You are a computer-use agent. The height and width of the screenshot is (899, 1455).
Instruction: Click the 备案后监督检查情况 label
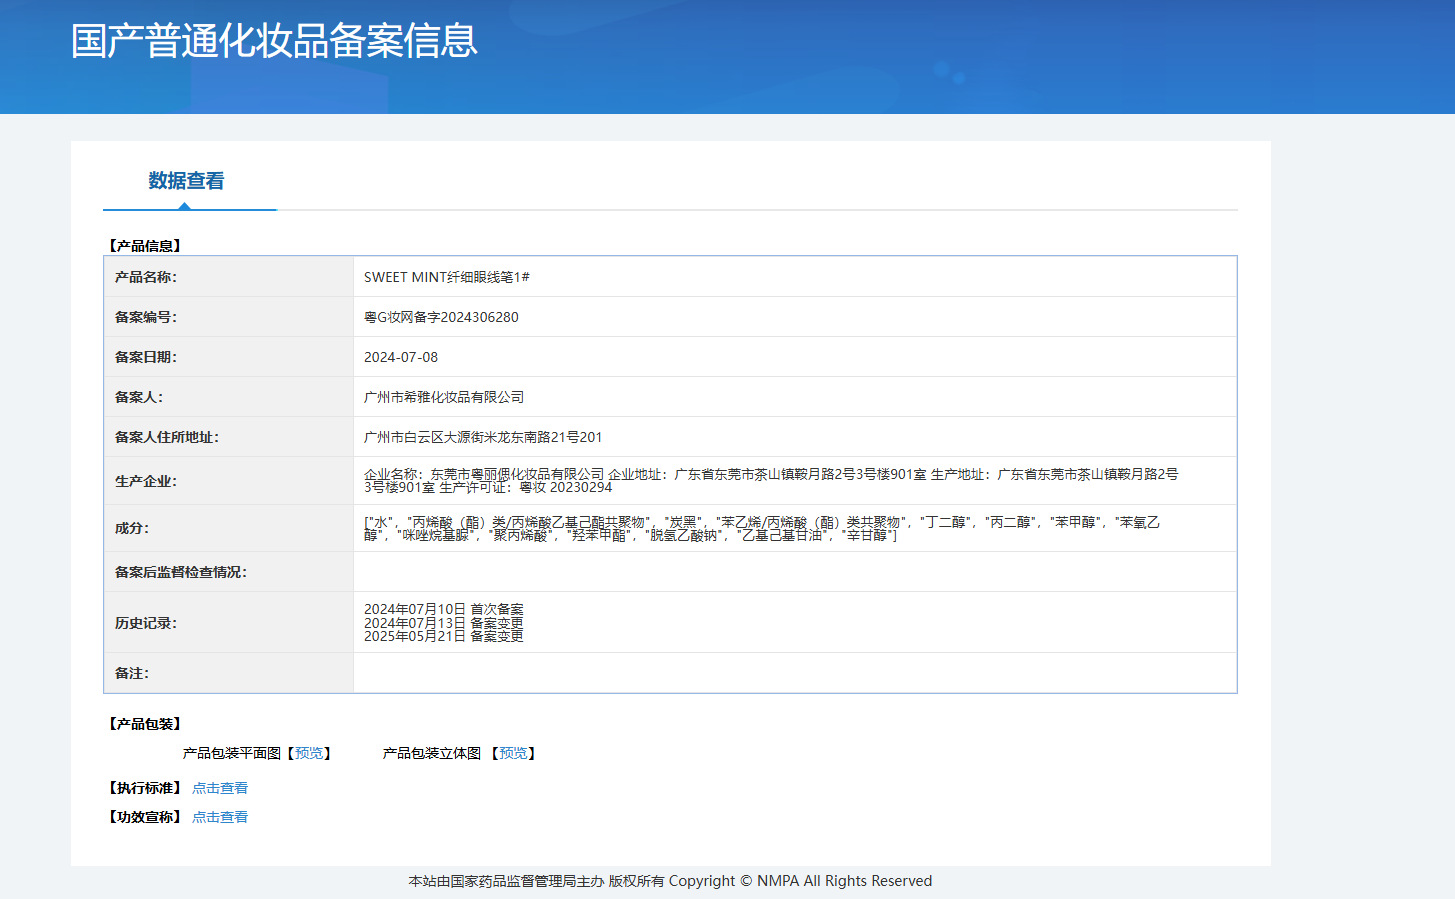click(x=181, y=572)
